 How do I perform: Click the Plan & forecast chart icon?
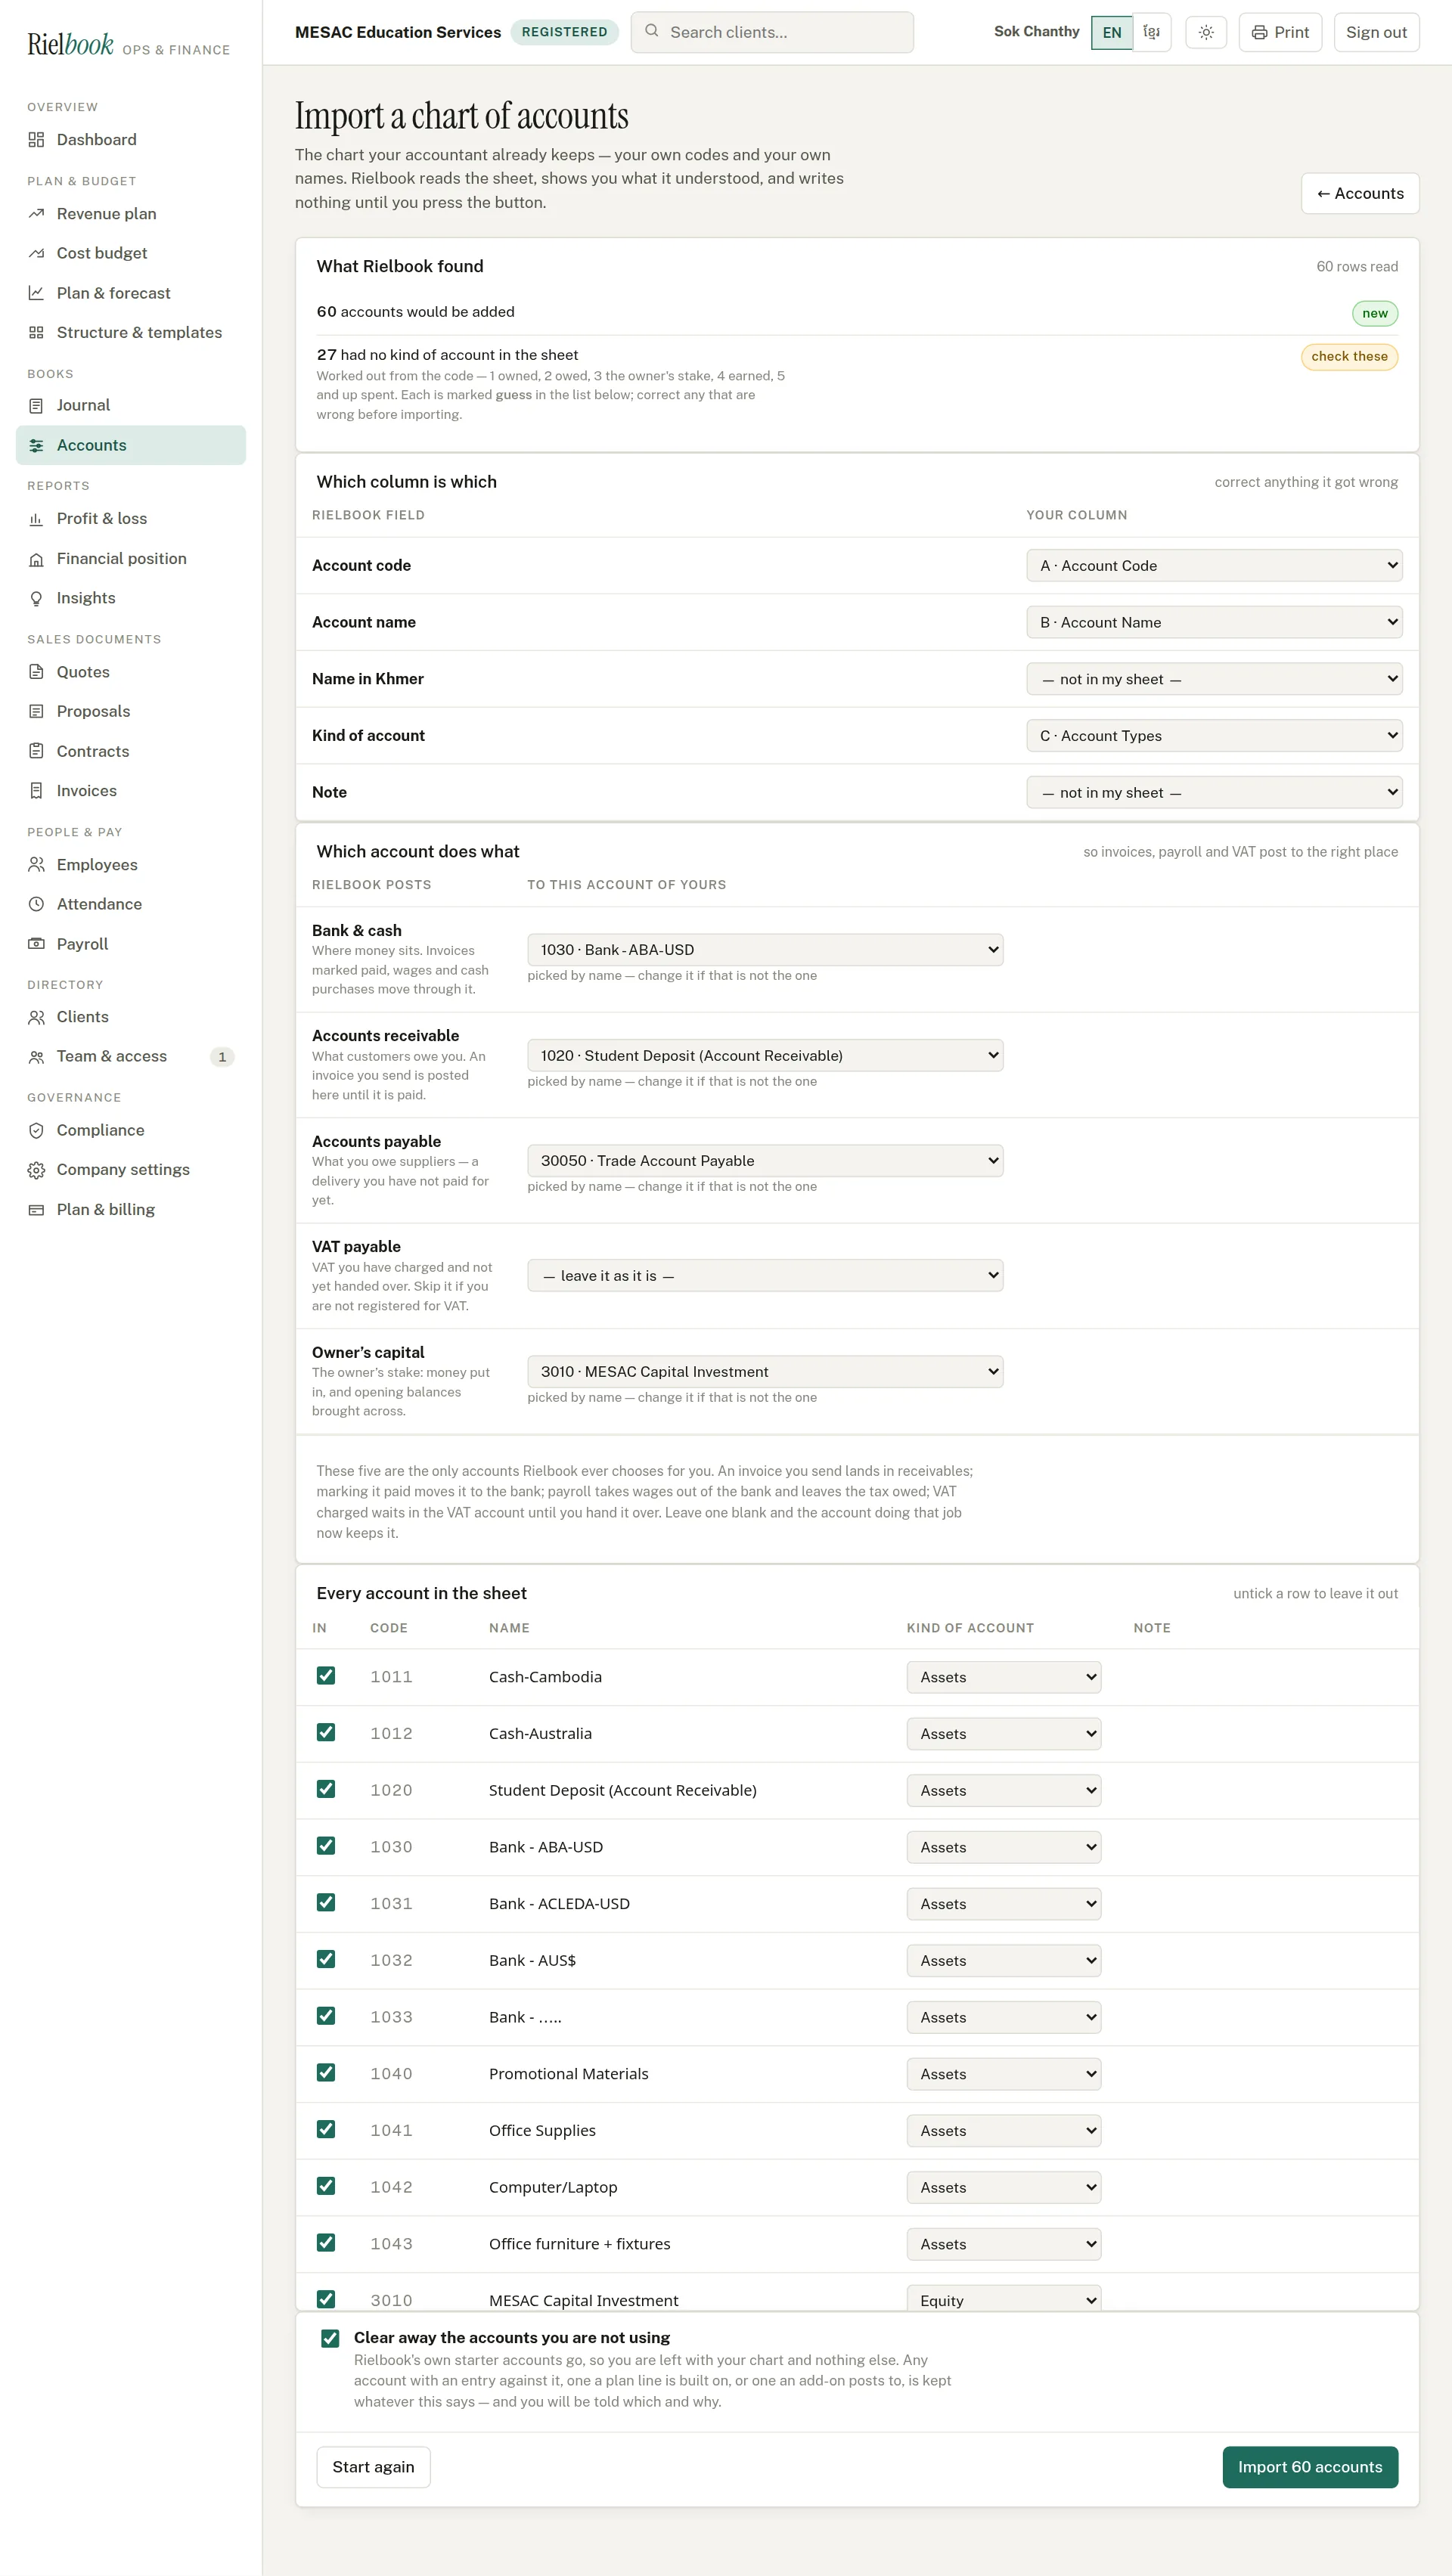36,293
